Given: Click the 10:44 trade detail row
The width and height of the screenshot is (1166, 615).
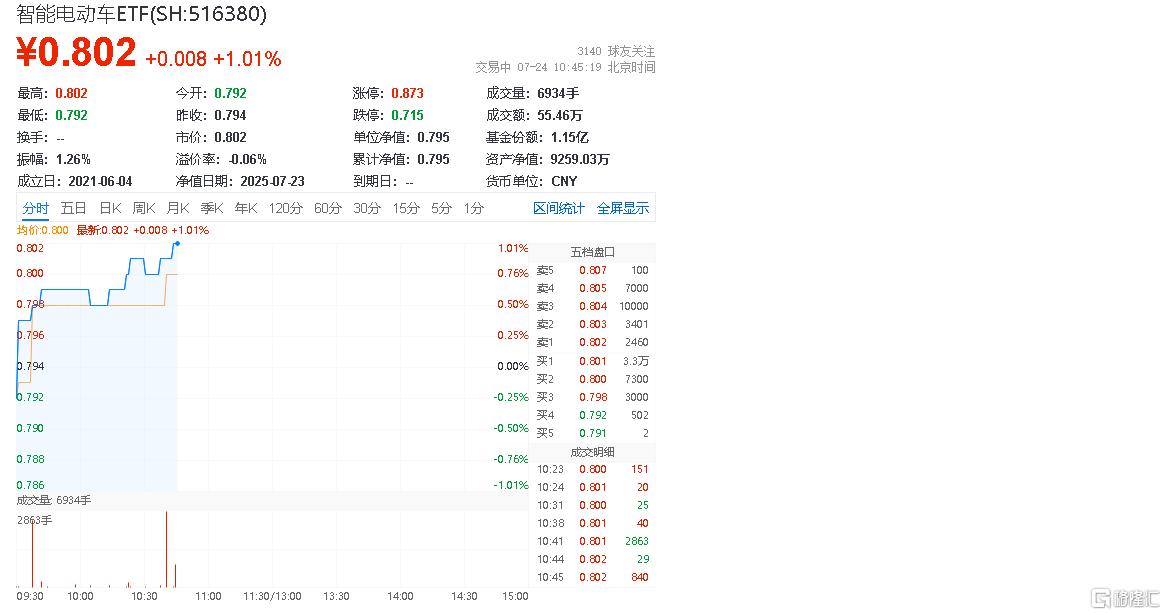Looking at the screenshot, I should [x=593, y=558].
